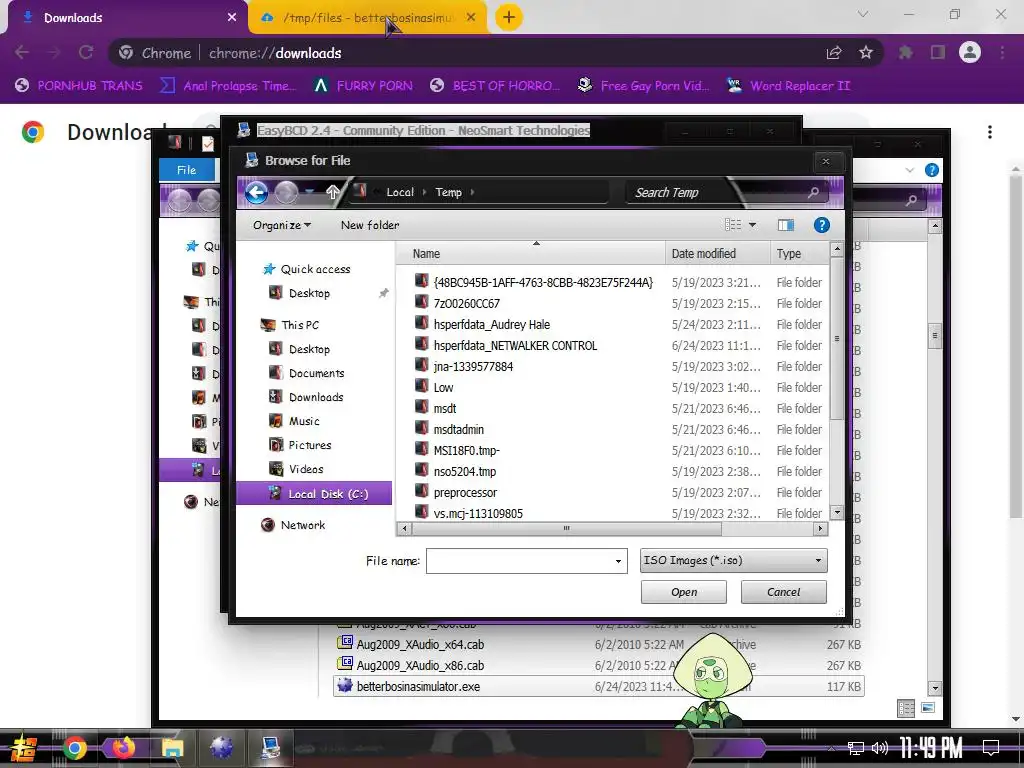
Task: Reload the page in Chrome
Action: coord(86,52)
